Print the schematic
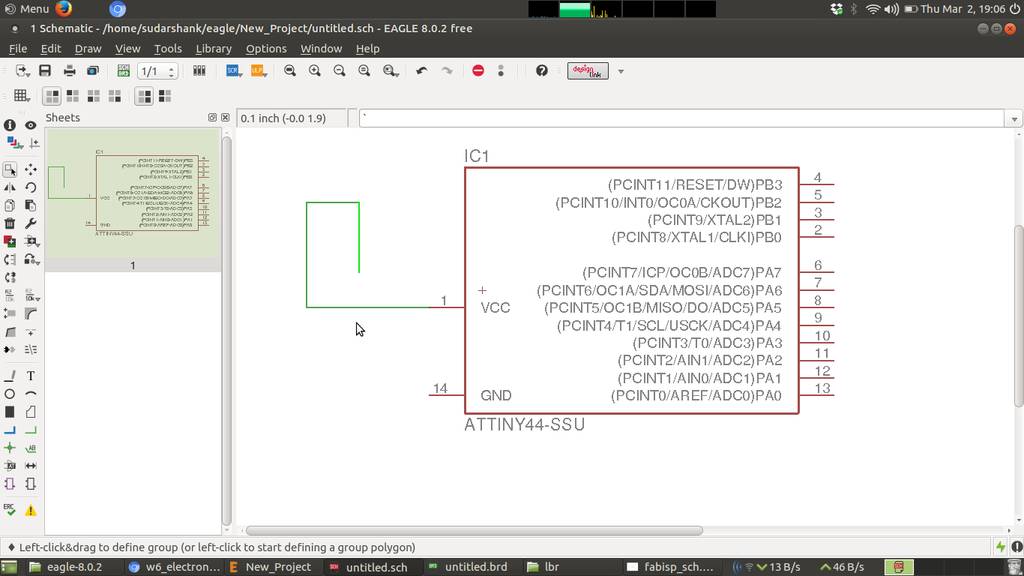The width and height of the screenshot is (1024, 576). (69, 71)
